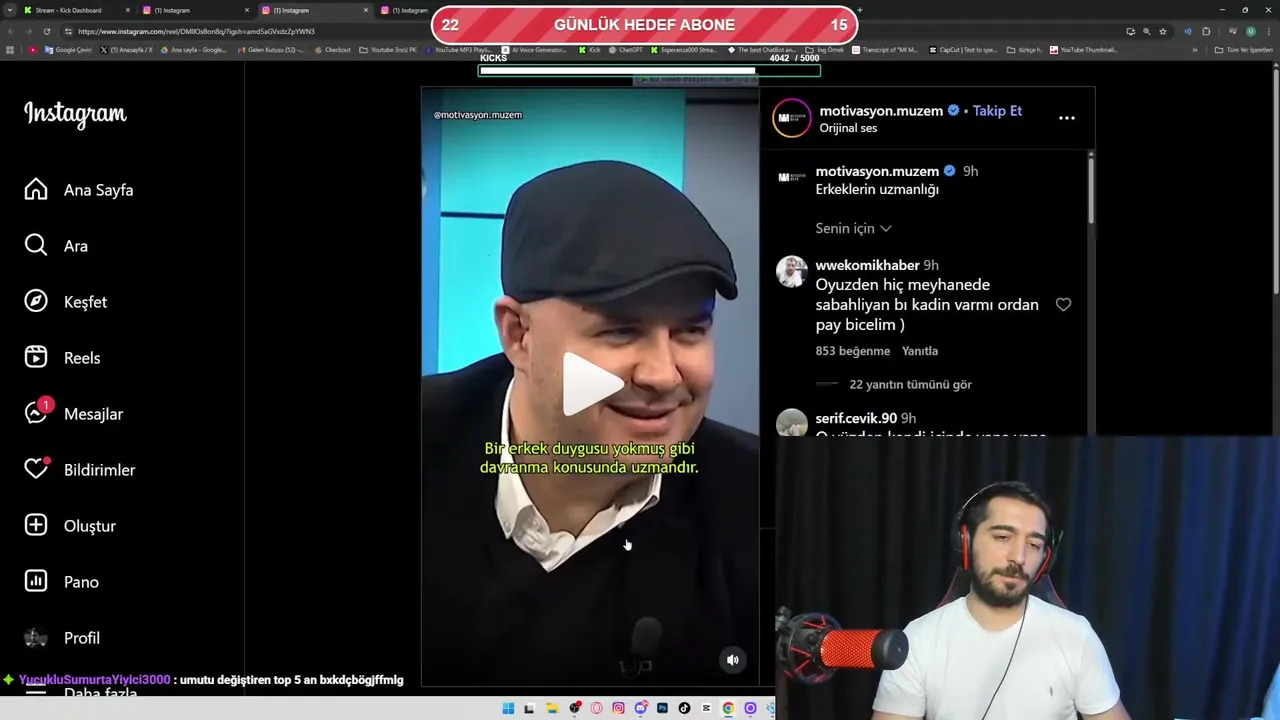Go back to previous page
Screen dimensions: 1280x720
(x=11, y=32)
